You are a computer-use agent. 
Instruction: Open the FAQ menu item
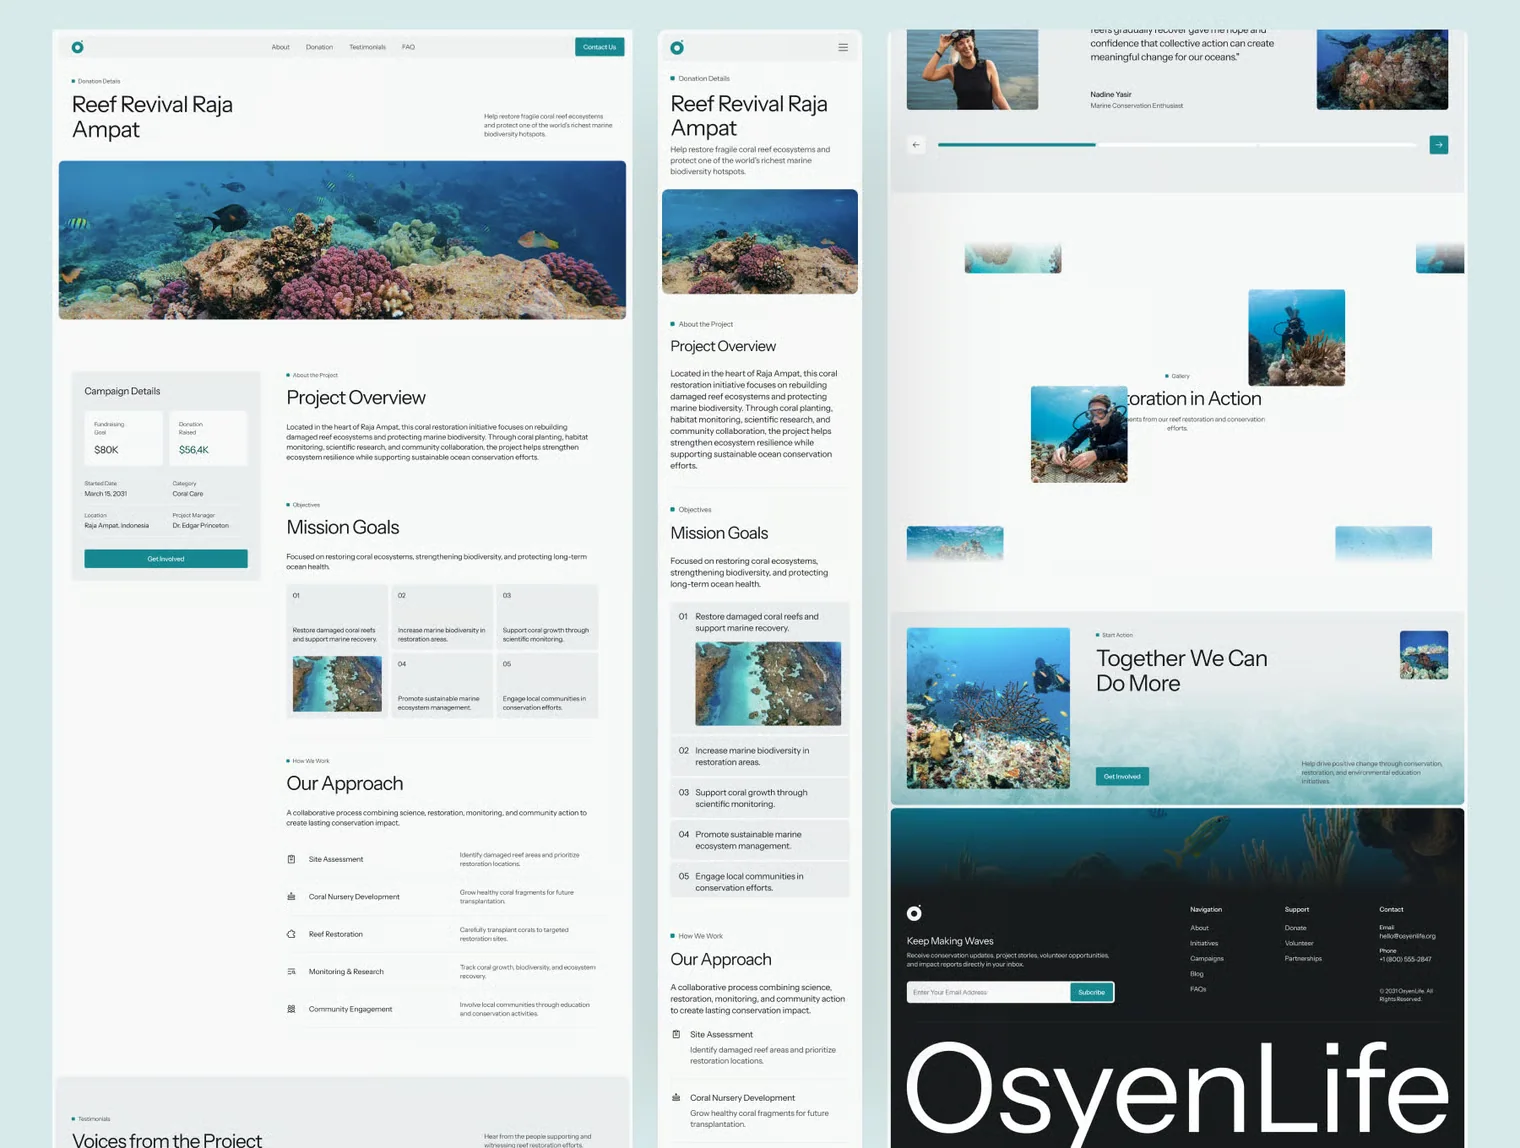click(408, 47)
